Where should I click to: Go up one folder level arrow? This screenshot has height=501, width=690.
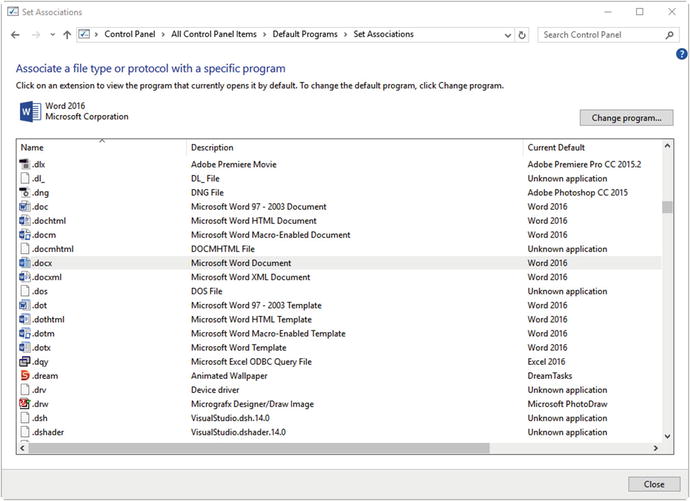coord(67,35)
